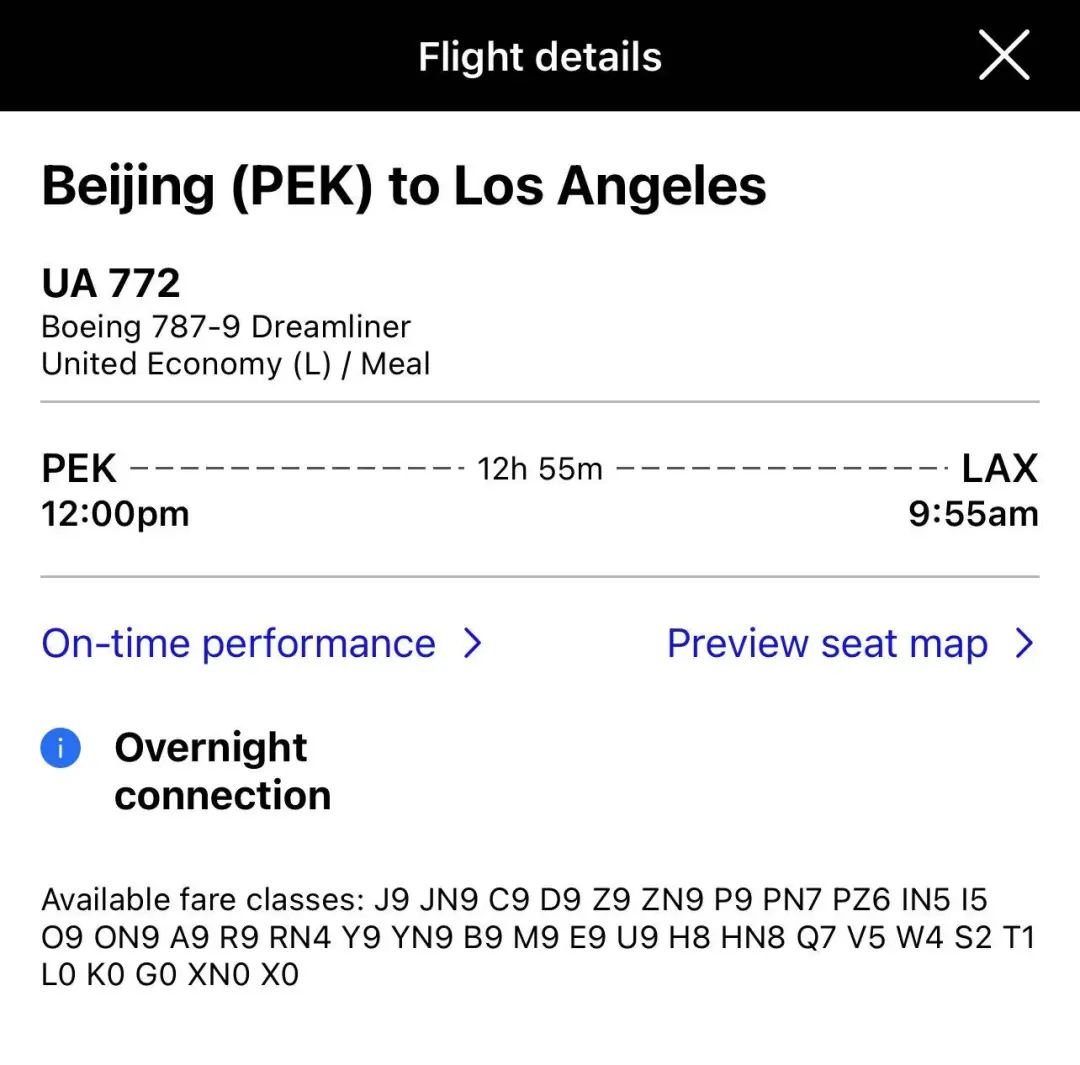Click the Beijing to Los Angeles heading
Viewport: 1080px width, 1065px height.
[x=404, y=186]
